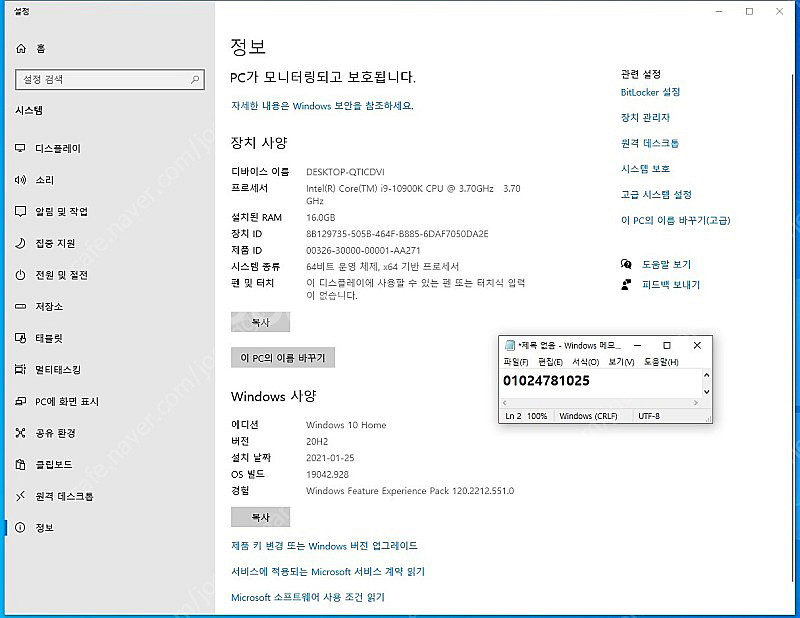Open Microsoft 소프트웨어 사용 조건 link
The height and width of the screenshot is (618, 800).
[x=308, y=597]
